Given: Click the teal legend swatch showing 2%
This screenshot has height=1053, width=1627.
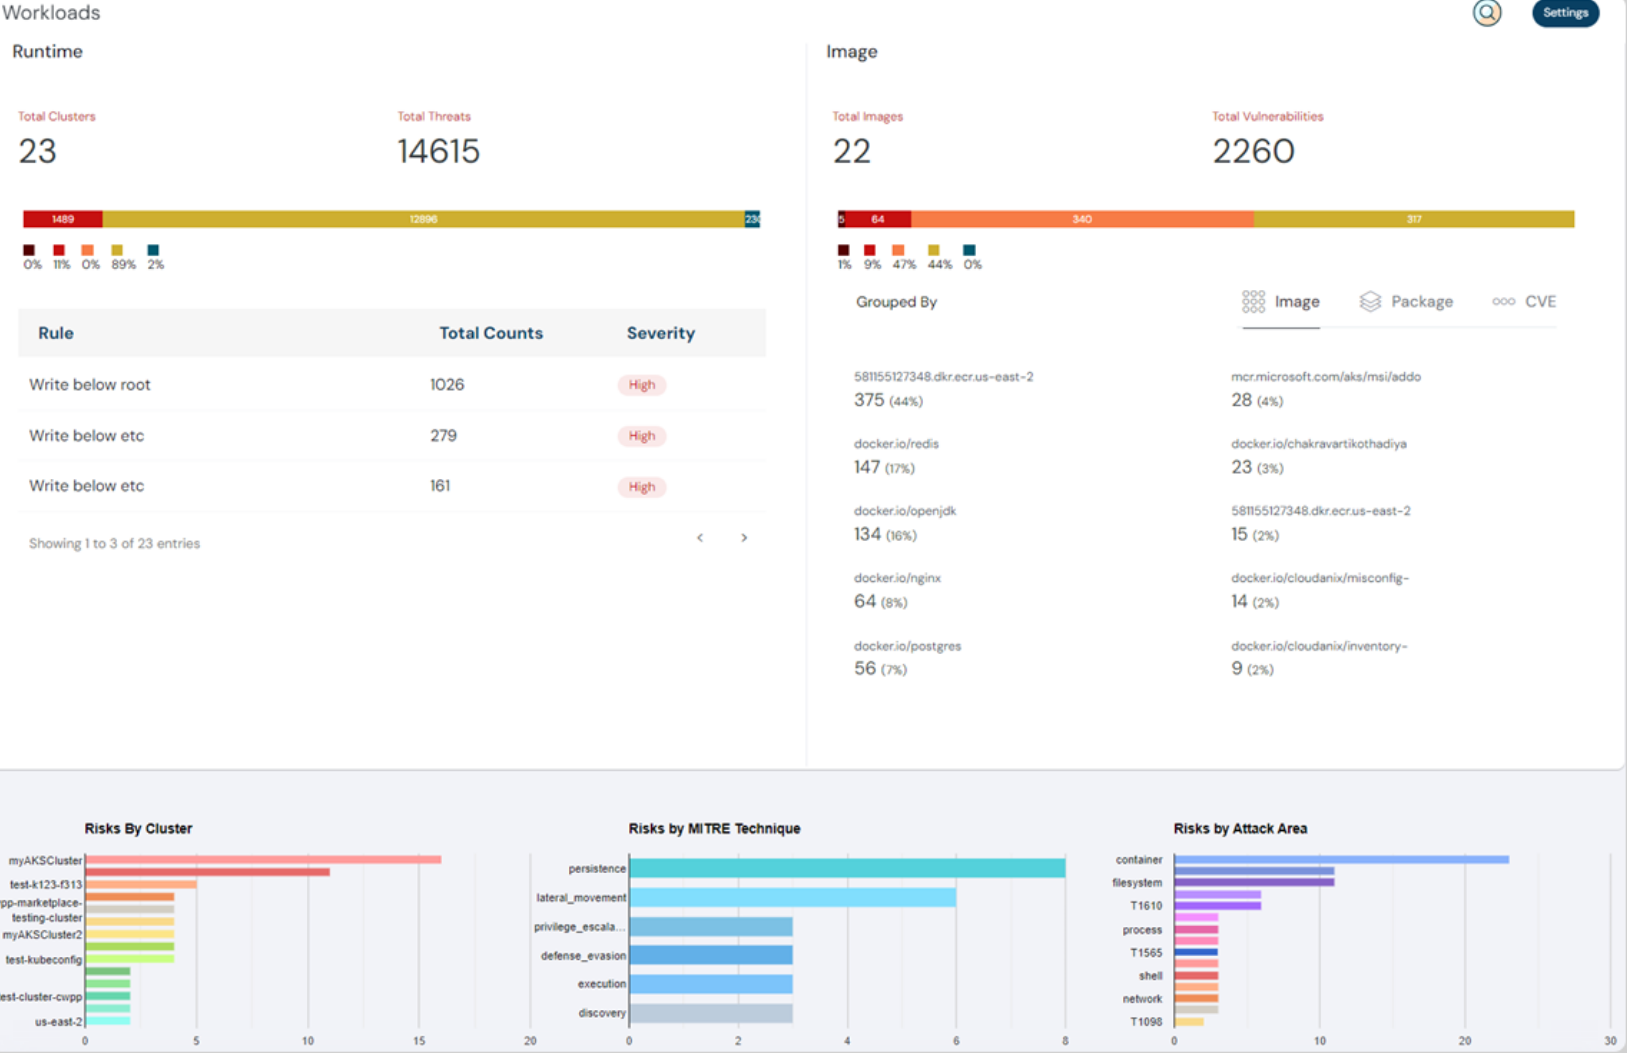Looking at the screenshot, I should [x=153, y=251].
